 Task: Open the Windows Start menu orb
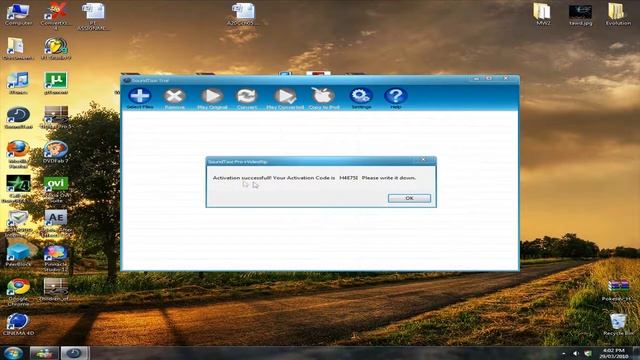click(13, 353)
